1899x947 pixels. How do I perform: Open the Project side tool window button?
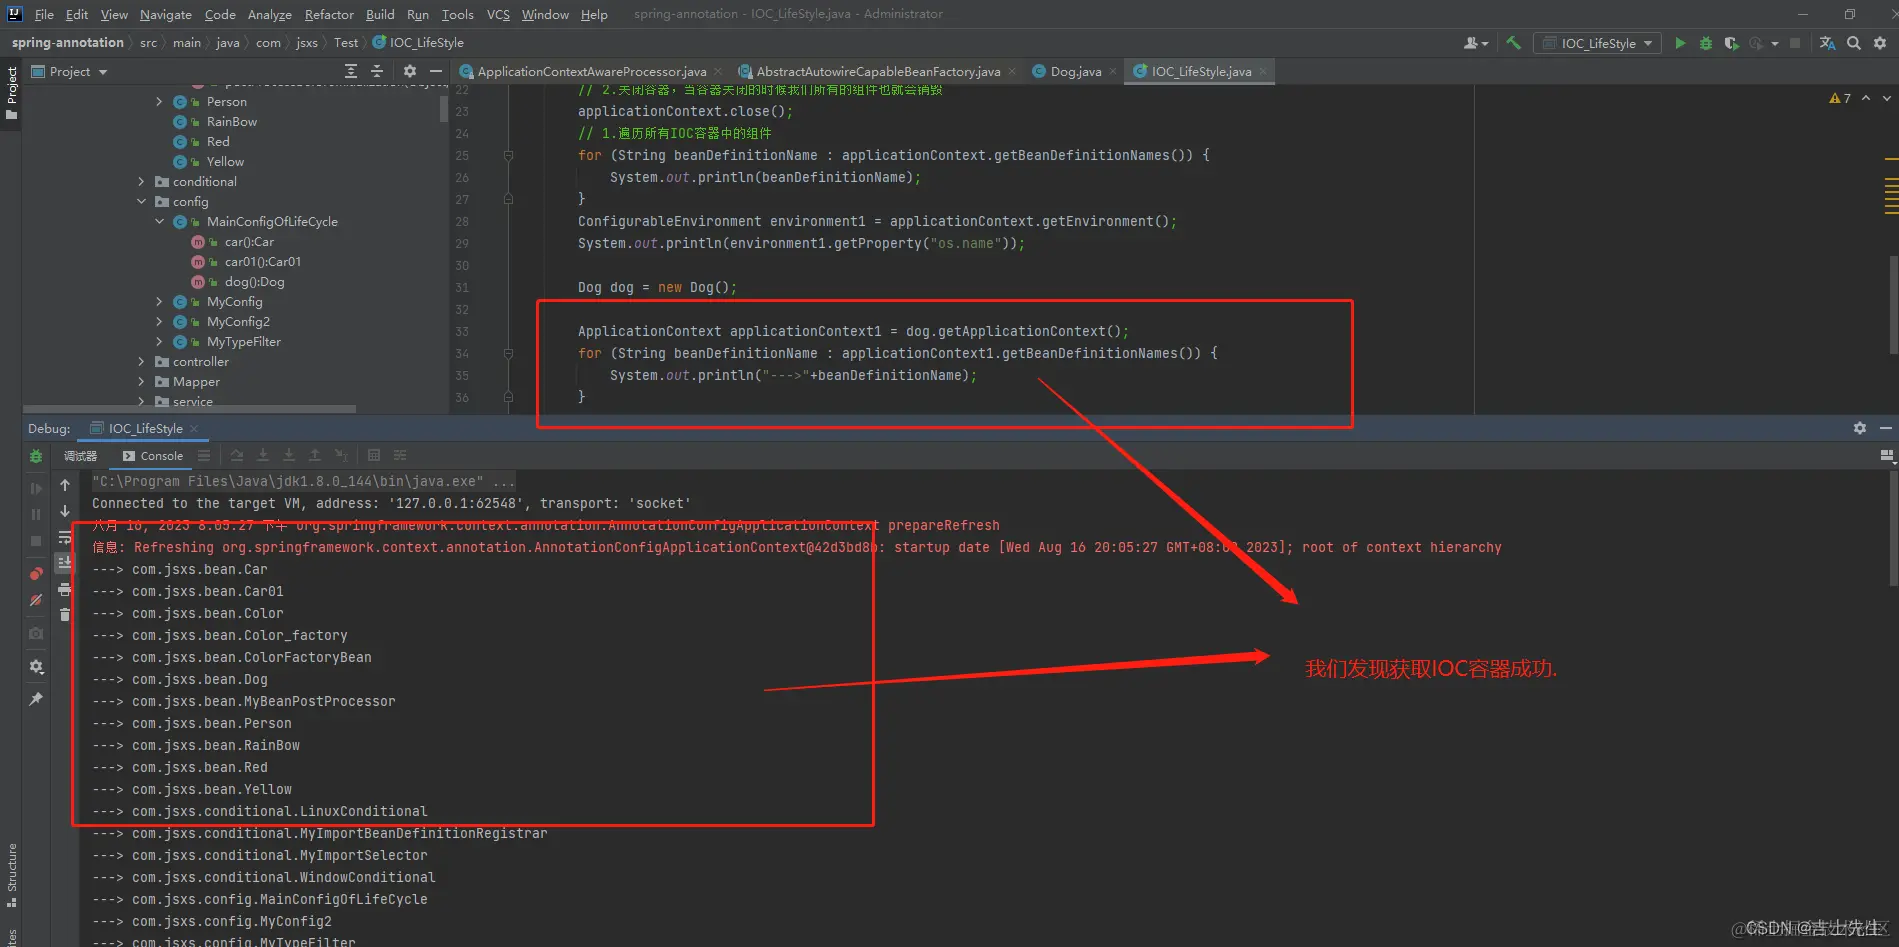(11, 93)
